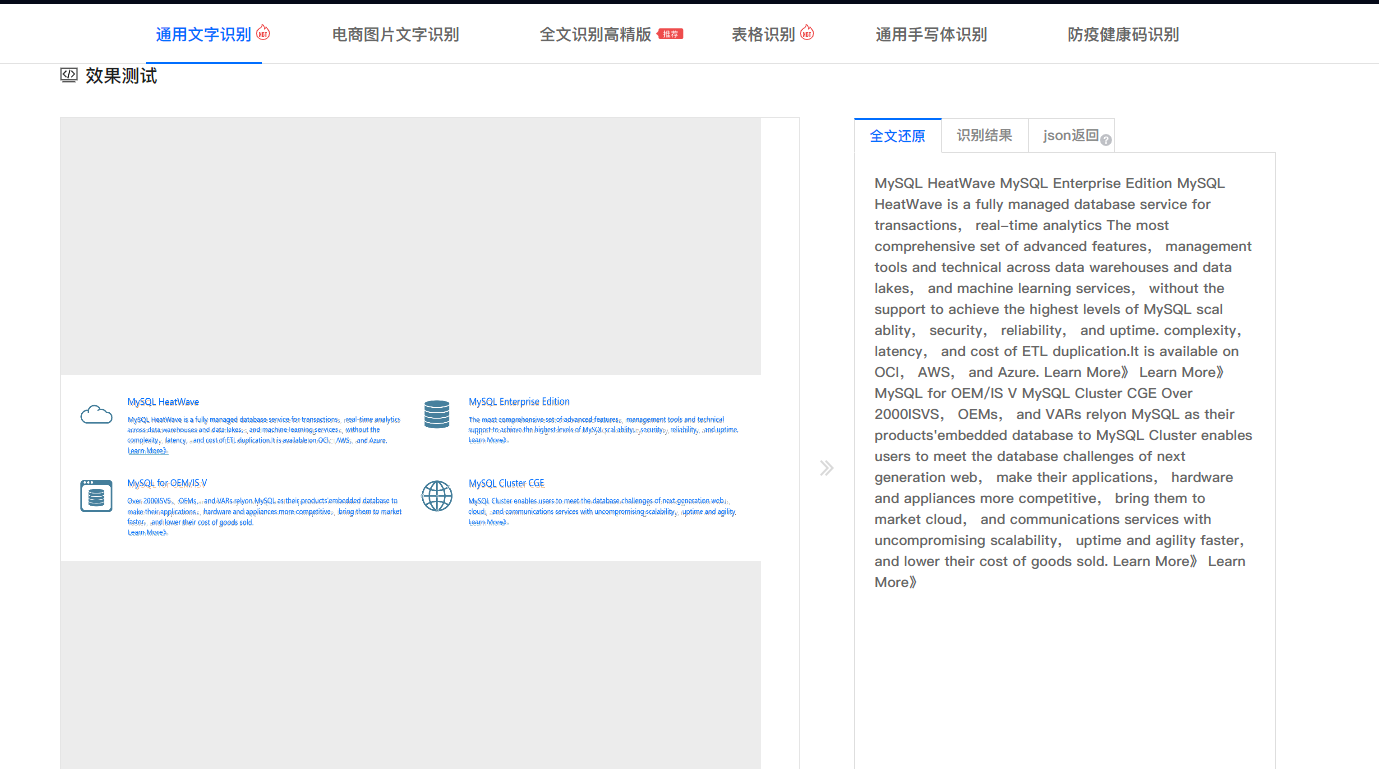Image resolution: width=1379 pixels, height=769 pixels.
Task: Click Learn More under MySQL Enterprise Edition
Action: tap(488, 440)
